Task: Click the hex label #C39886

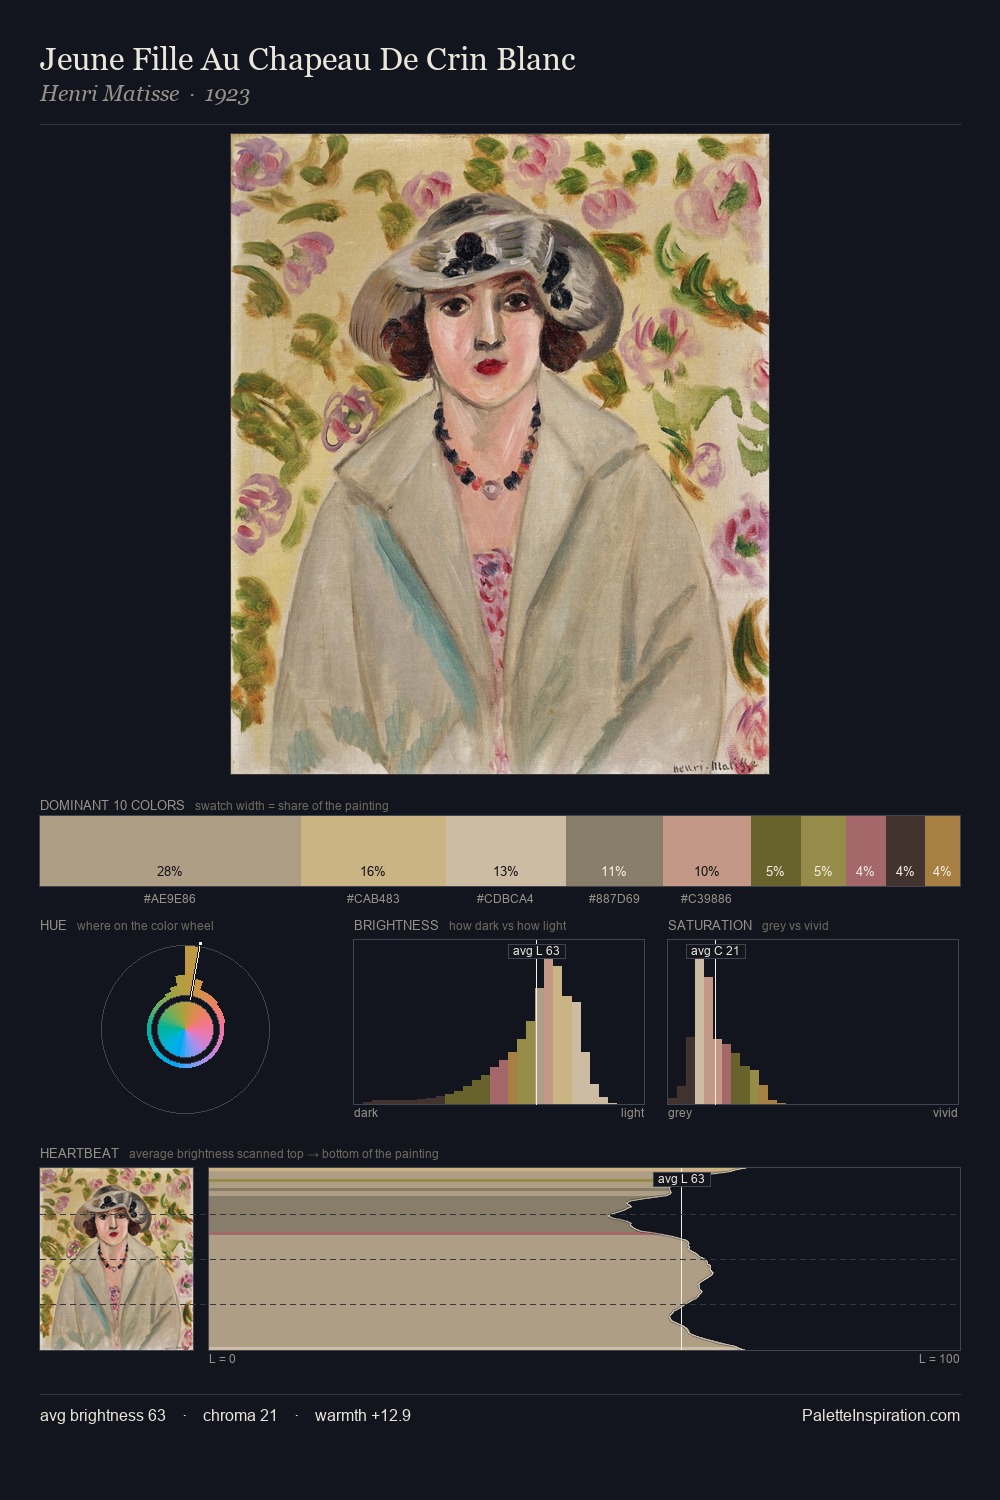Action: (707, 899)
